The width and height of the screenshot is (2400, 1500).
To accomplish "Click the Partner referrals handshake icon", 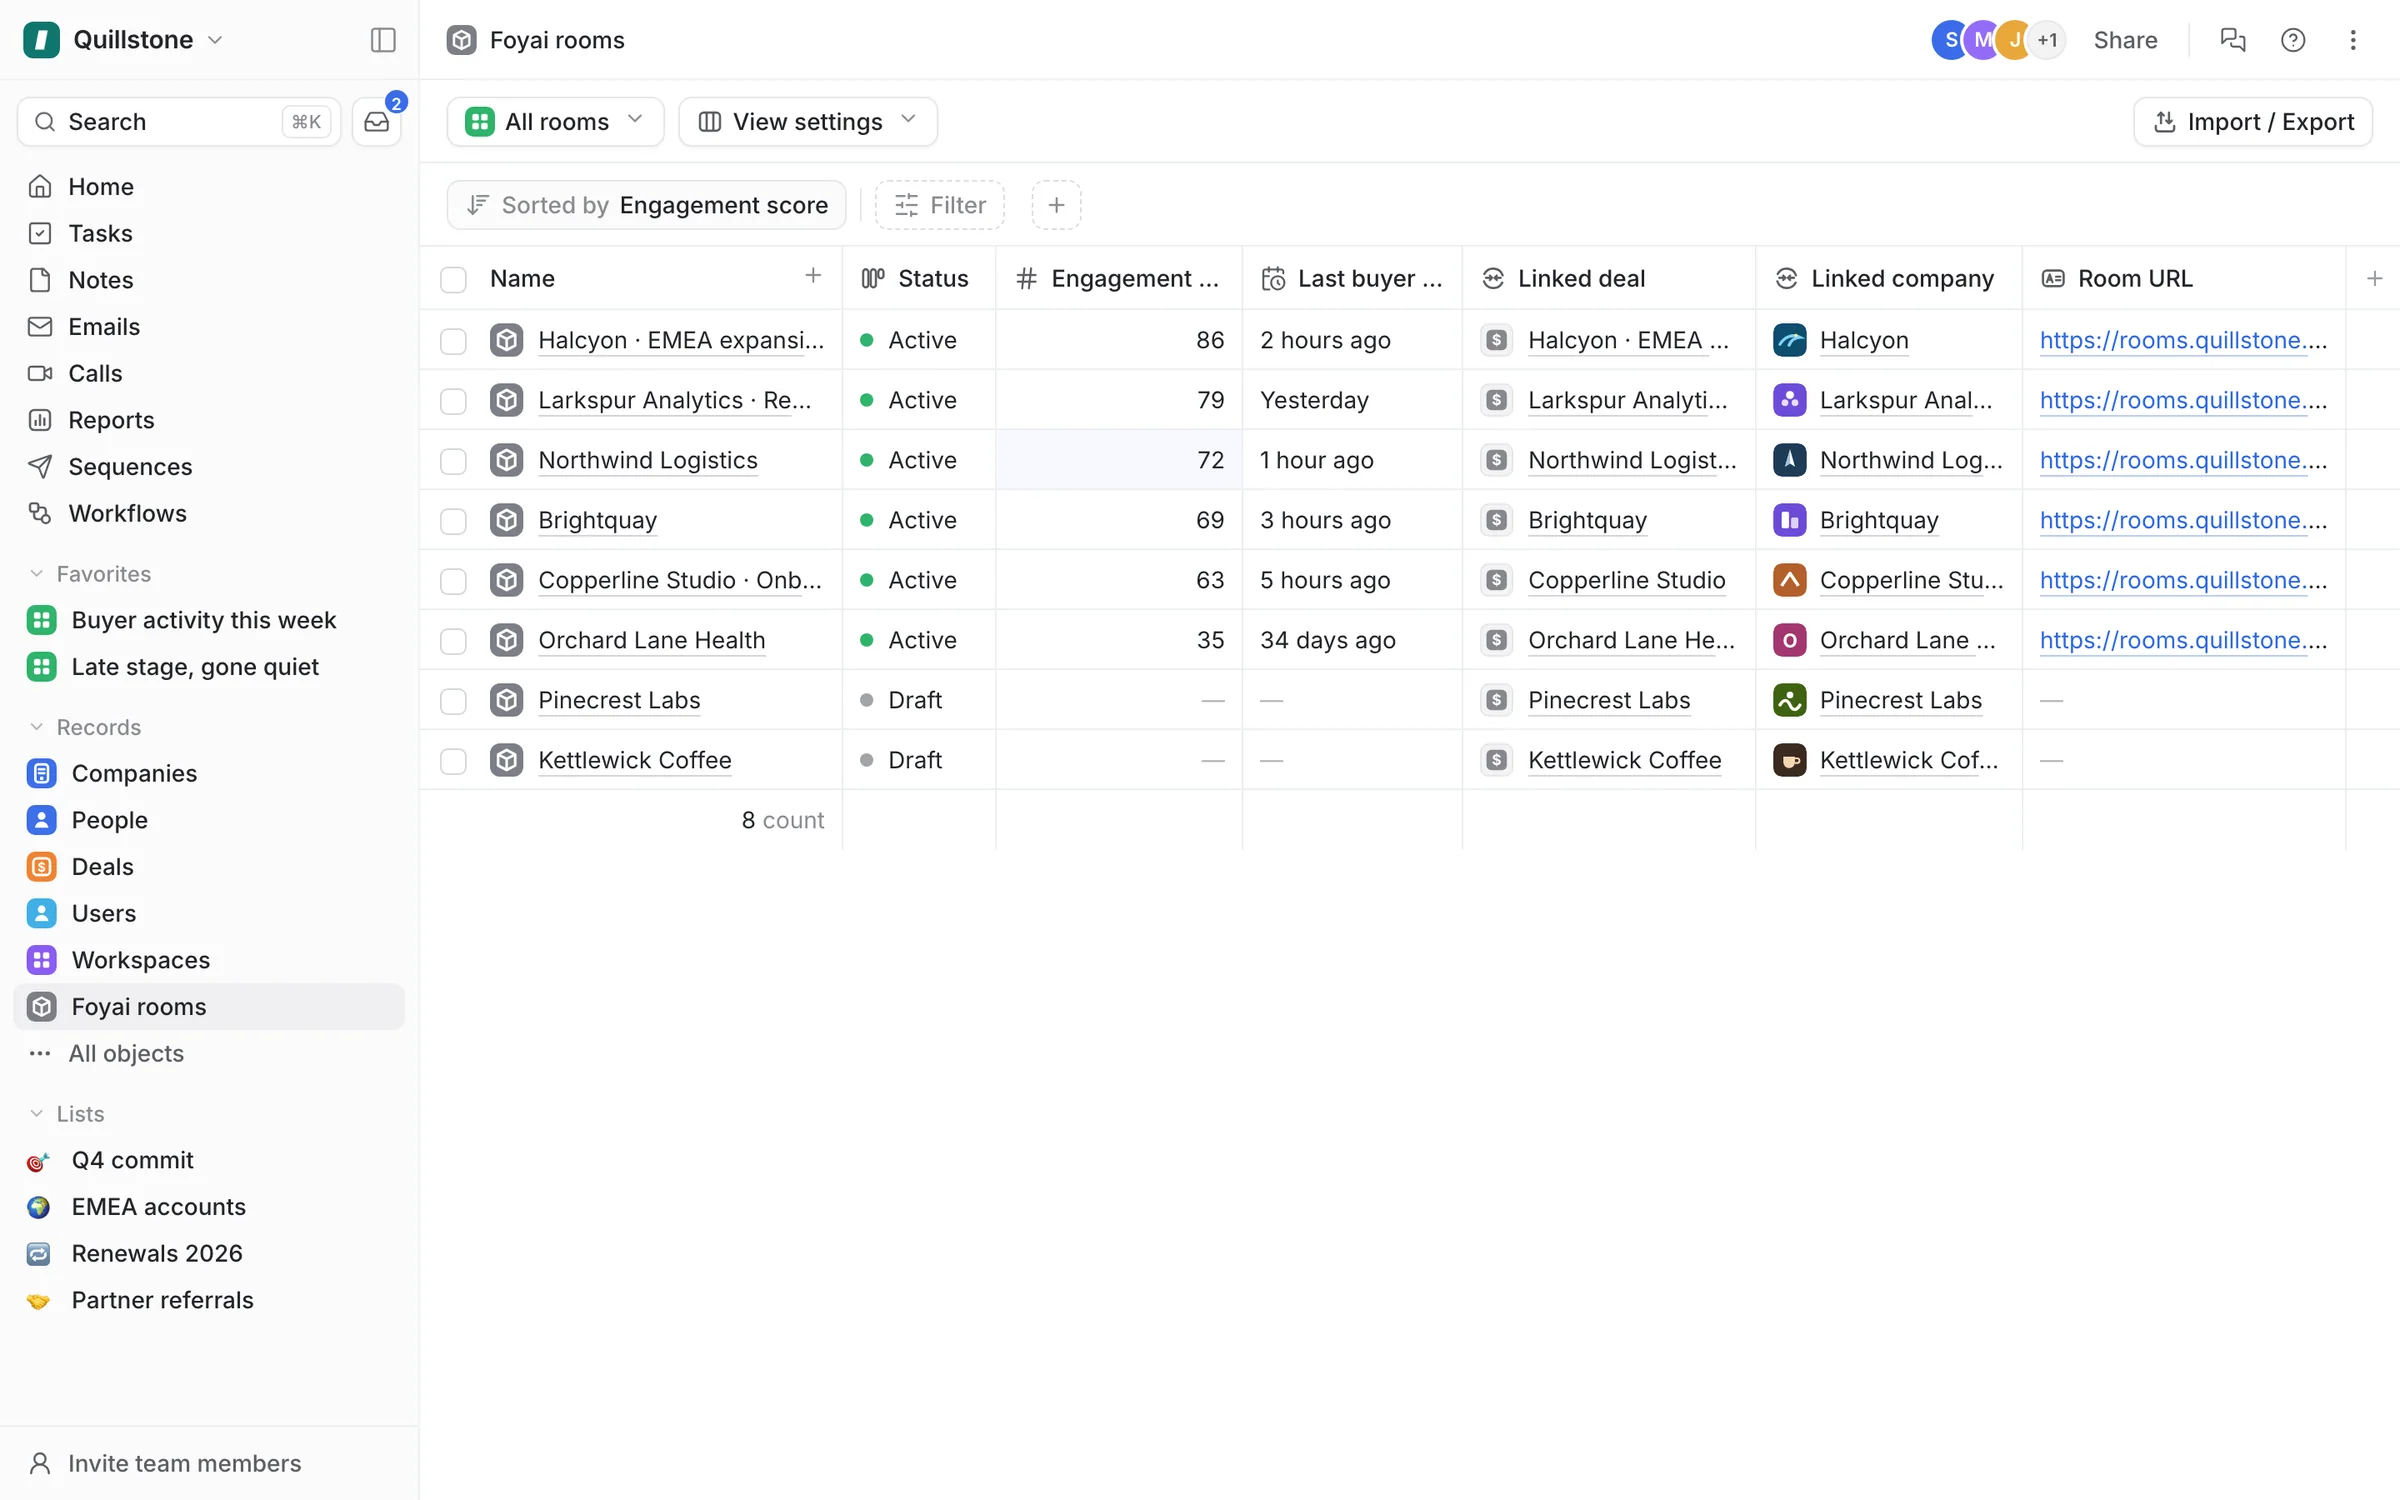I will click(39, 1300).
